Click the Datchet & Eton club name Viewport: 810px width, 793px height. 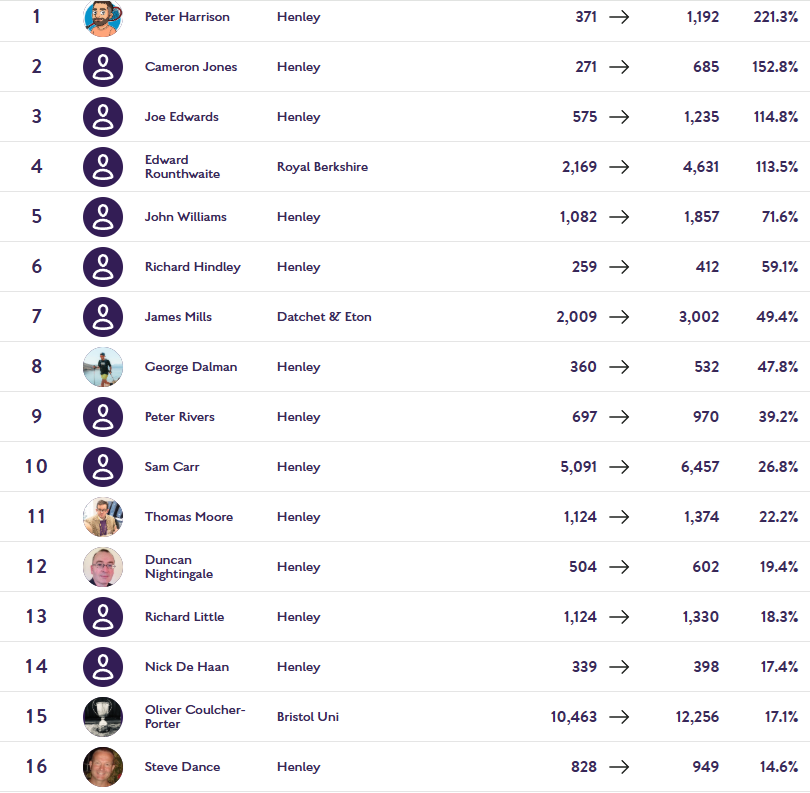[324, 317]
